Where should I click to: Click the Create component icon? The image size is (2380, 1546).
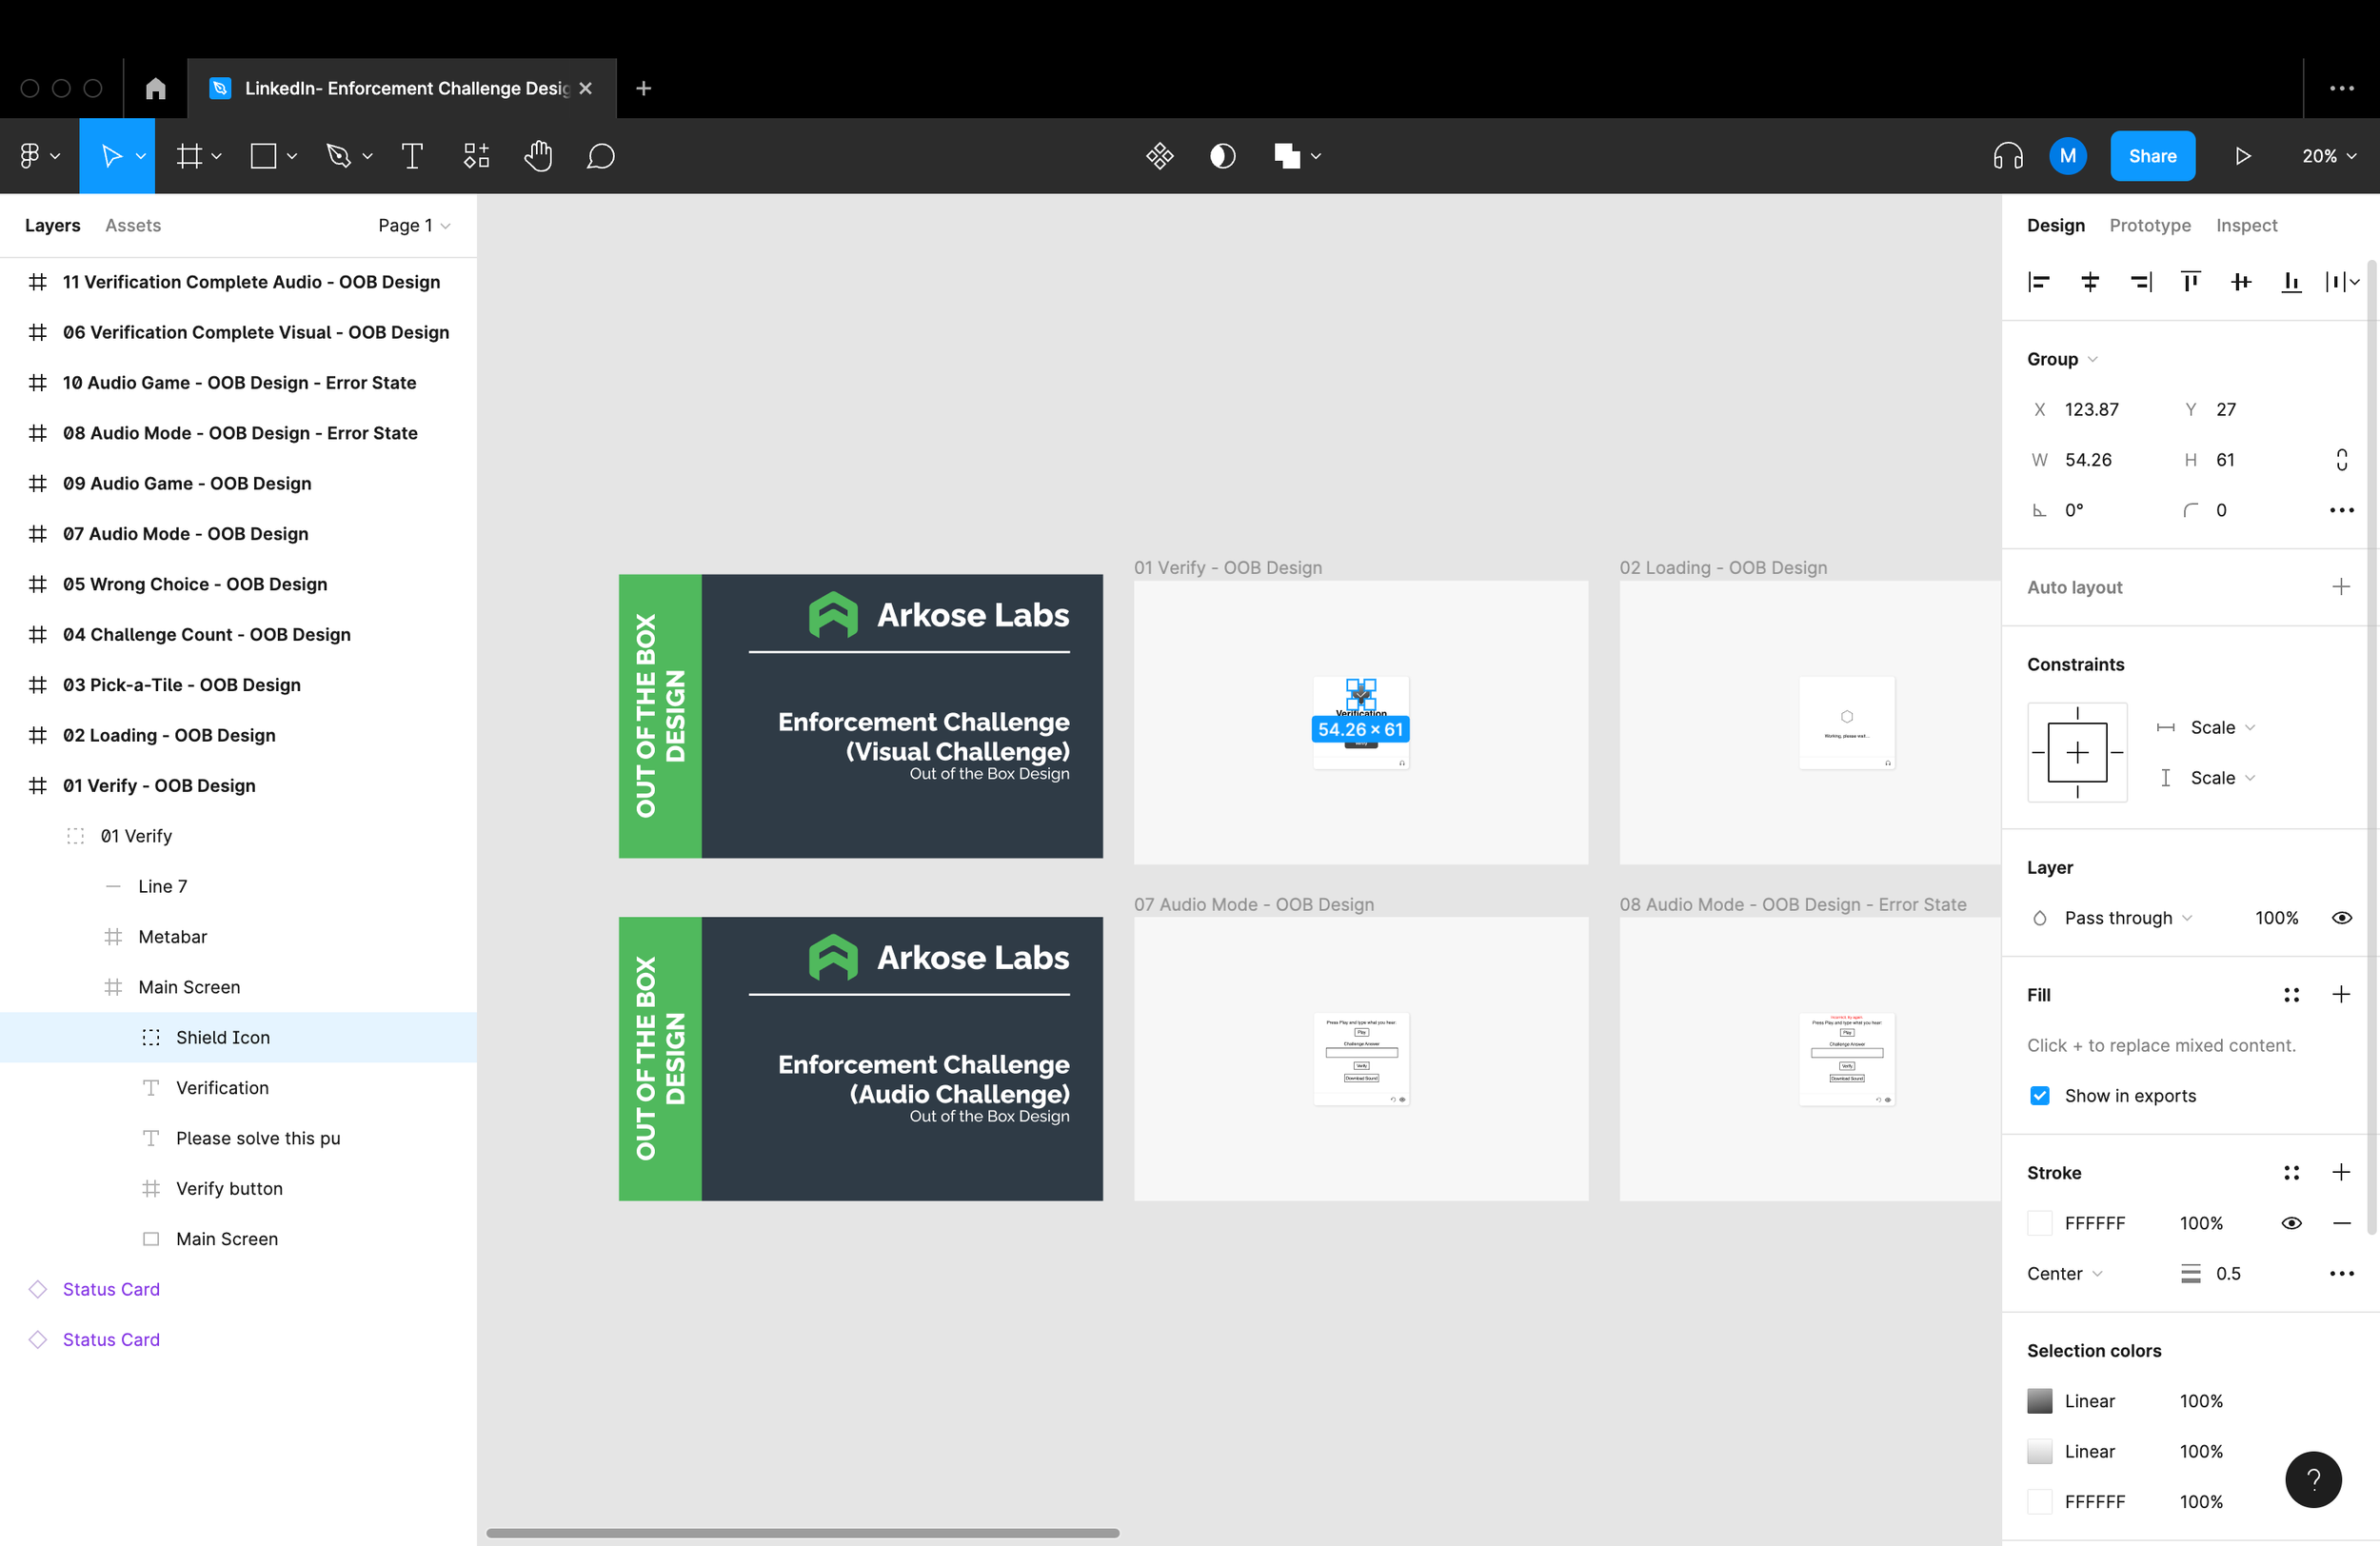pos(1160,156)
